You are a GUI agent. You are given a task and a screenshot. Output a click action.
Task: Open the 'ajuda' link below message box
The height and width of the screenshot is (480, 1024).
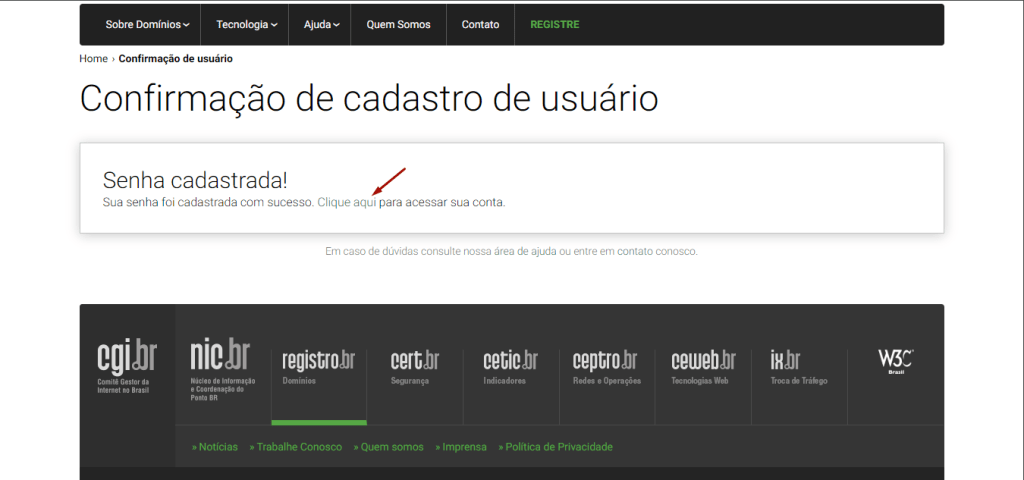[x=542, y=252]
